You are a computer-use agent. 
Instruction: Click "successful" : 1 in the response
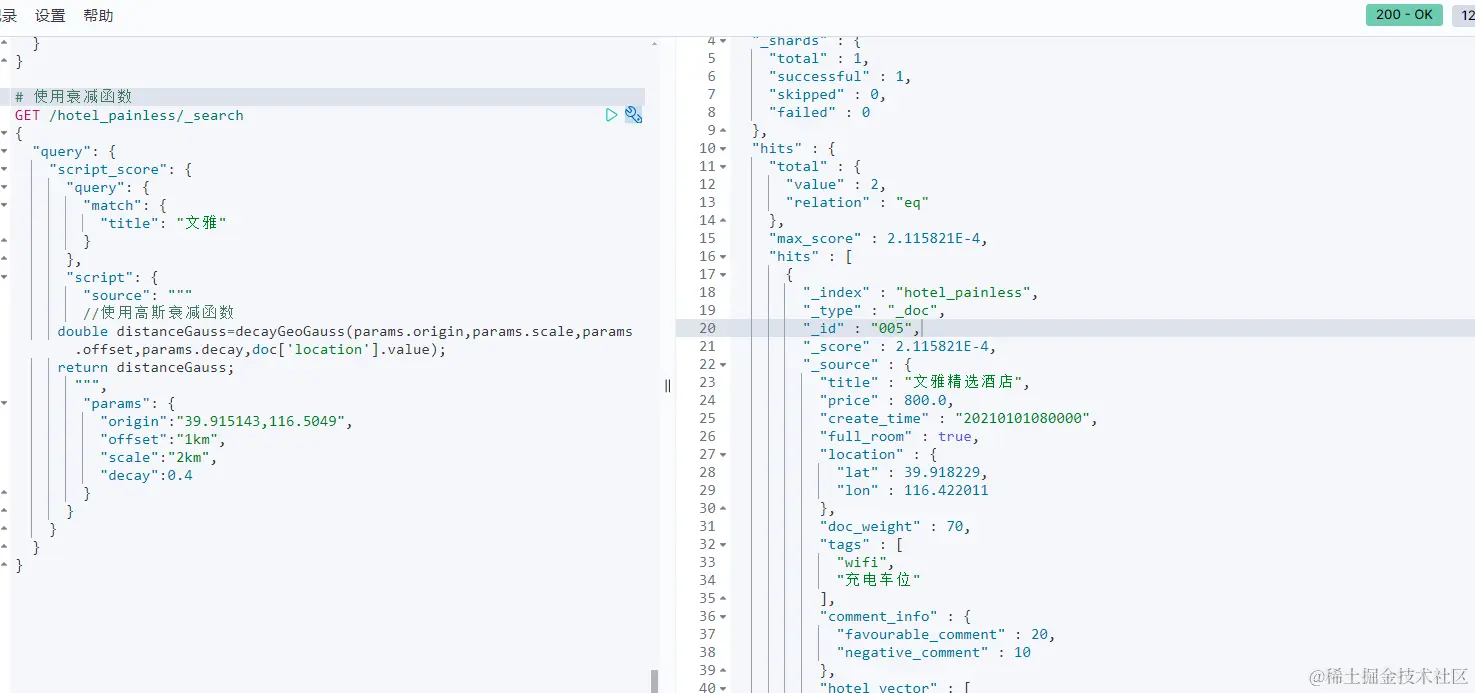click(840, 76)
